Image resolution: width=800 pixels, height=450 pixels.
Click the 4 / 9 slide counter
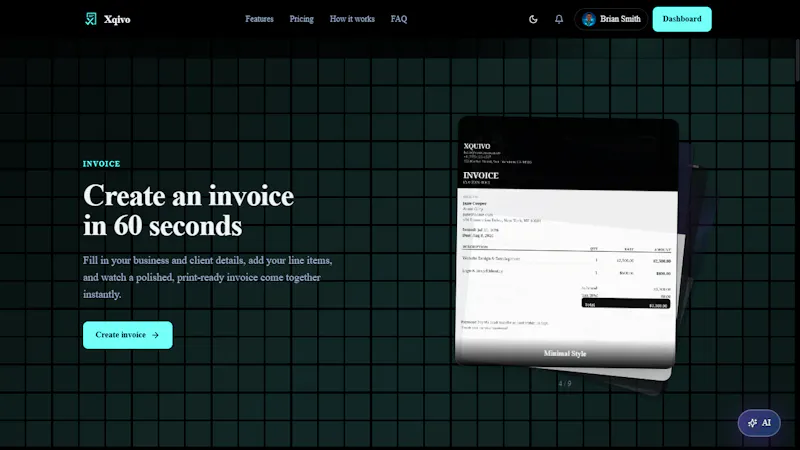565,384
